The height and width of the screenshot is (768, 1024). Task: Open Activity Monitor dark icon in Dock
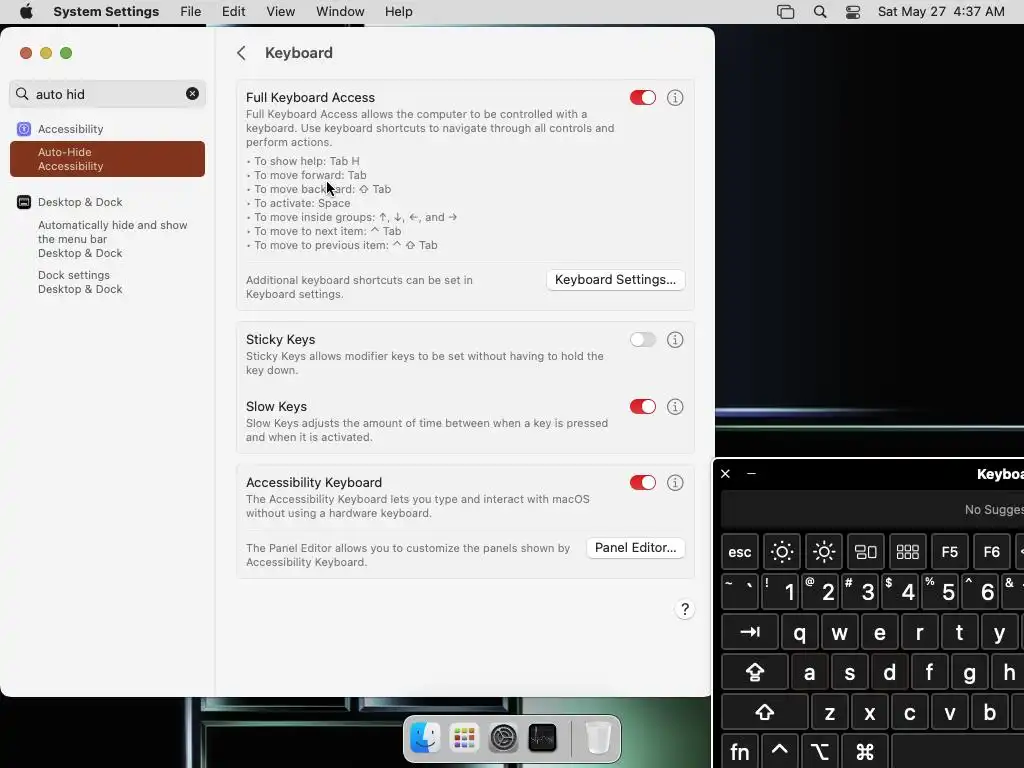tap(542, 739)
